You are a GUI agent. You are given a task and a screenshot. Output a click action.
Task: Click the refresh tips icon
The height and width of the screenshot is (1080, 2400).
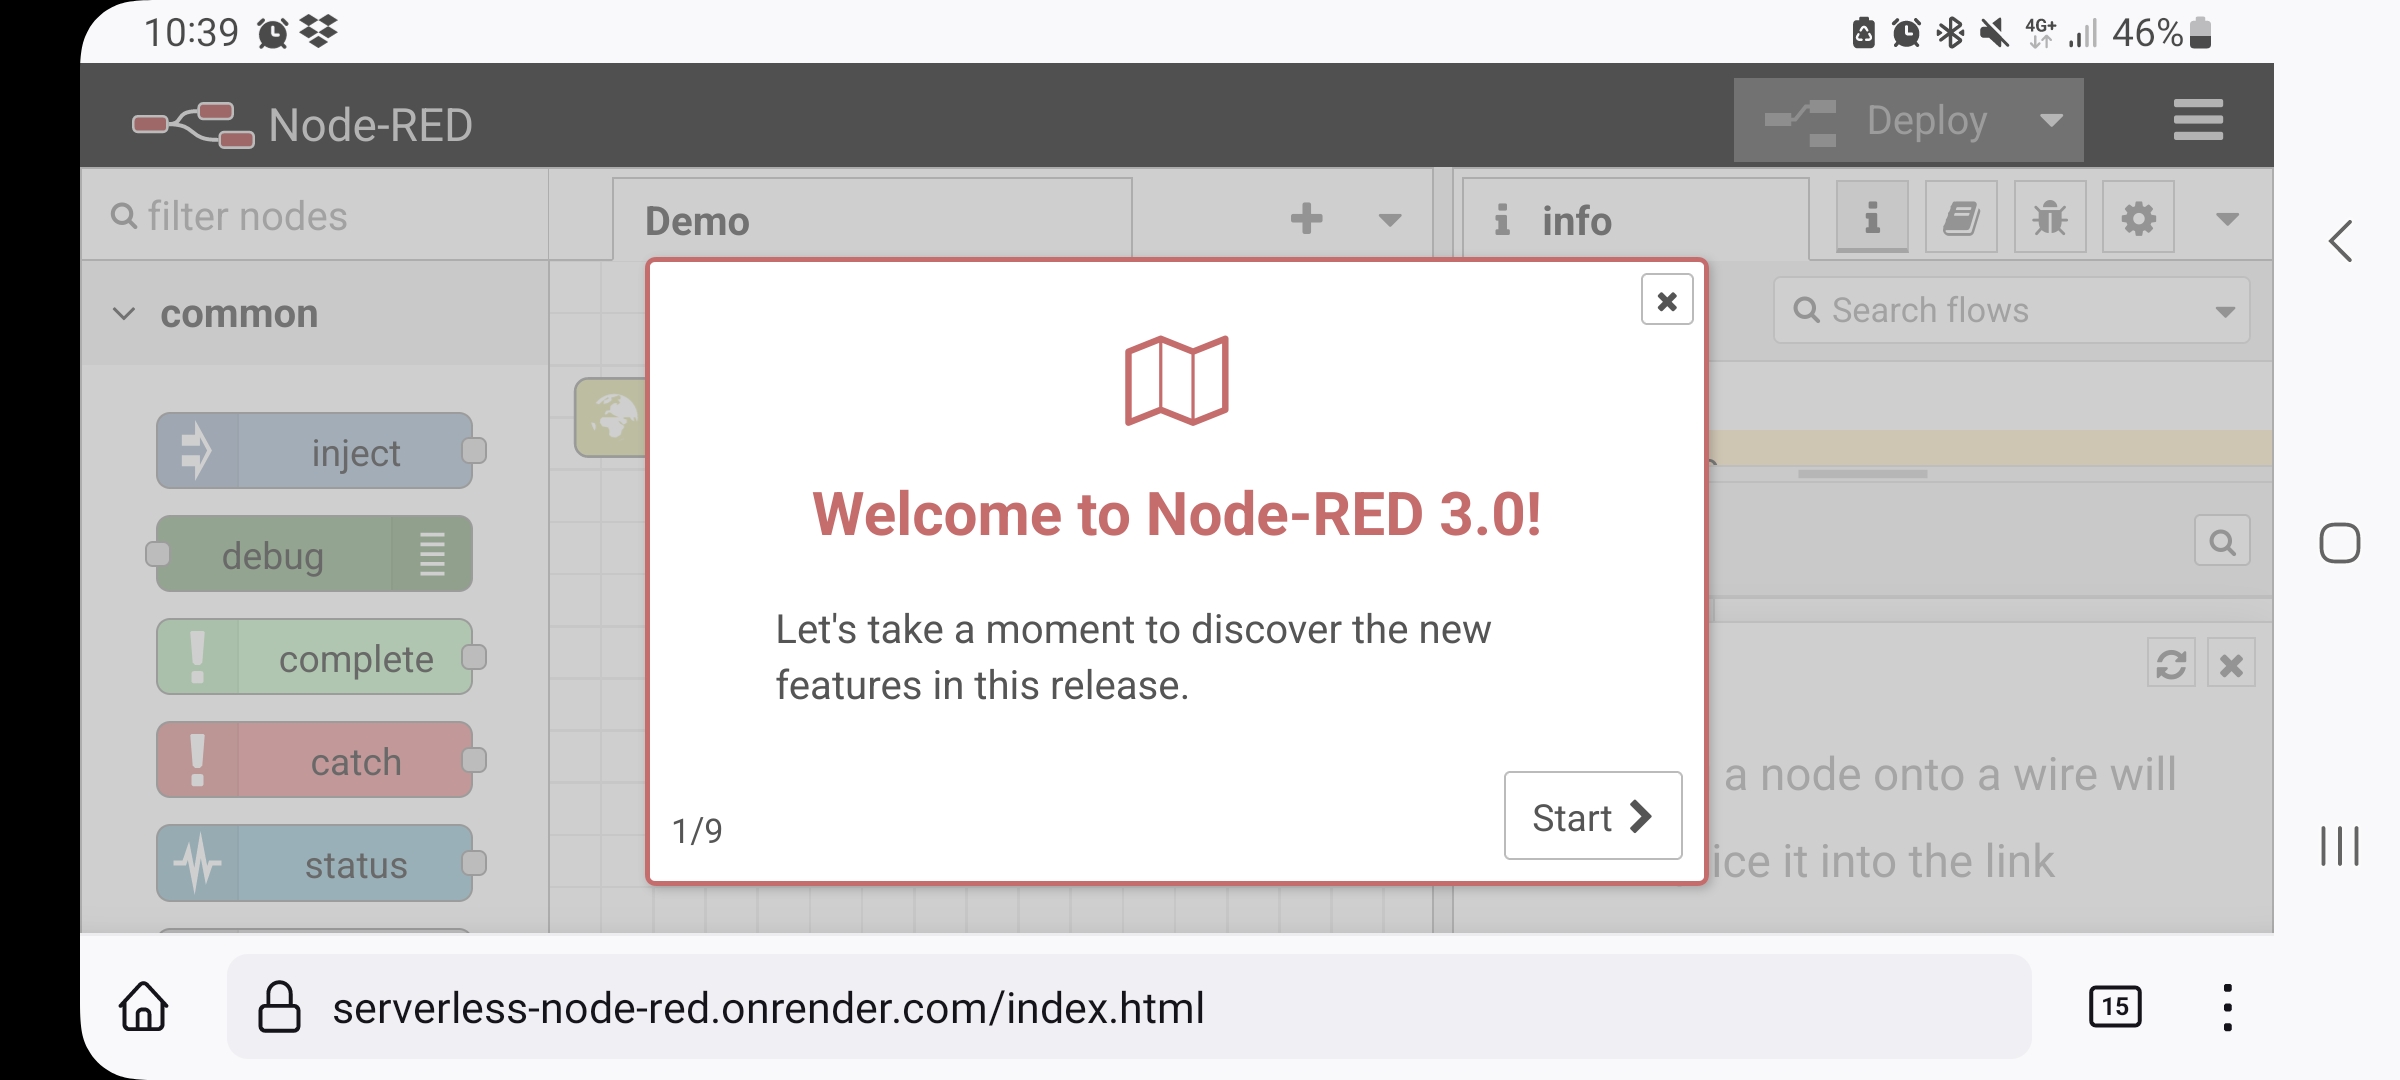2170,664
